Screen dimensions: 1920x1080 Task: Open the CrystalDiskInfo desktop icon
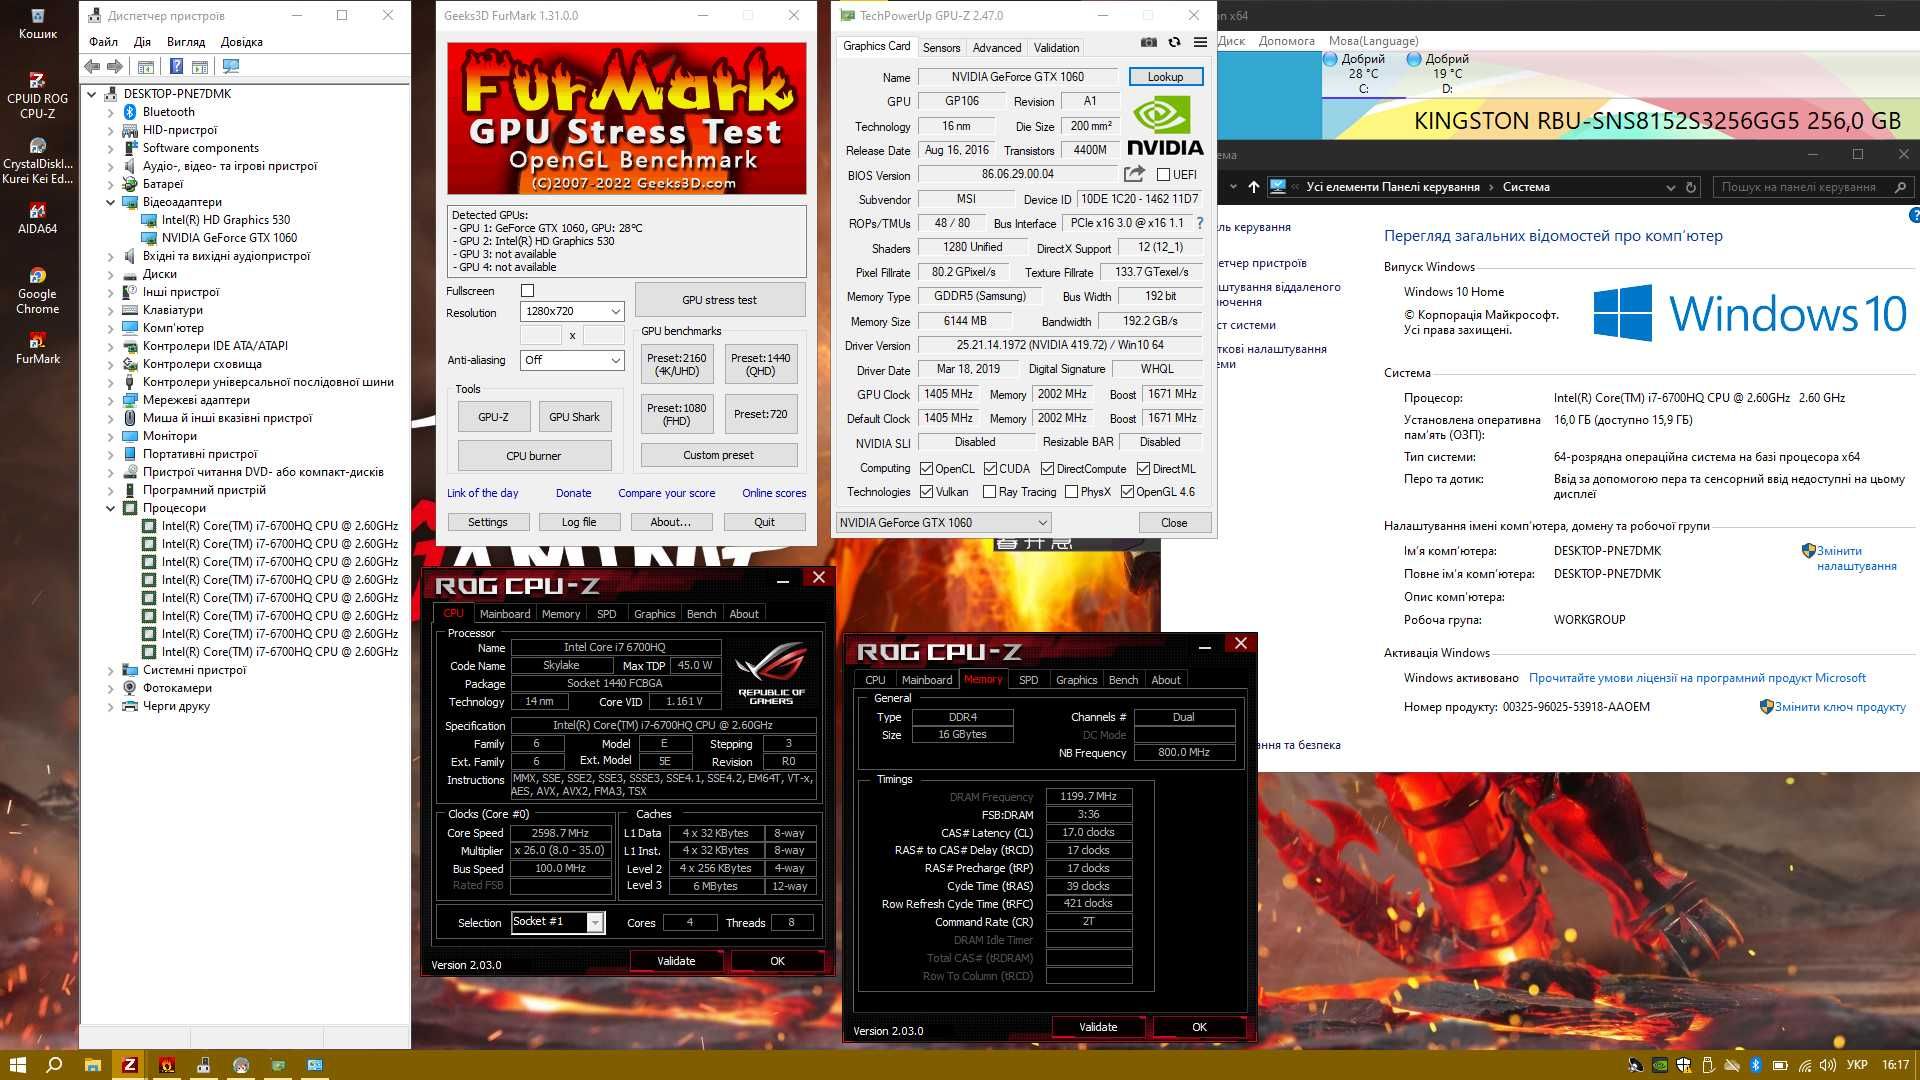tap(37, 161)
